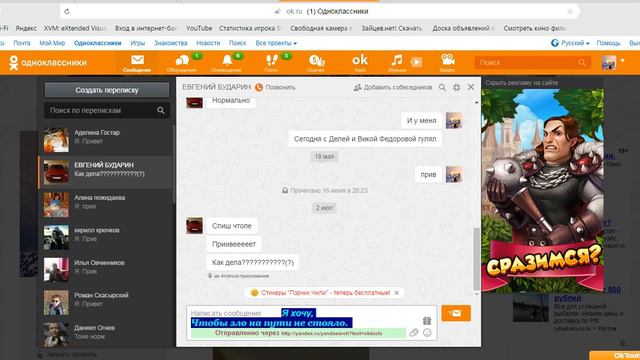Open conversation with Илья Овчинников

coord(106,269)
